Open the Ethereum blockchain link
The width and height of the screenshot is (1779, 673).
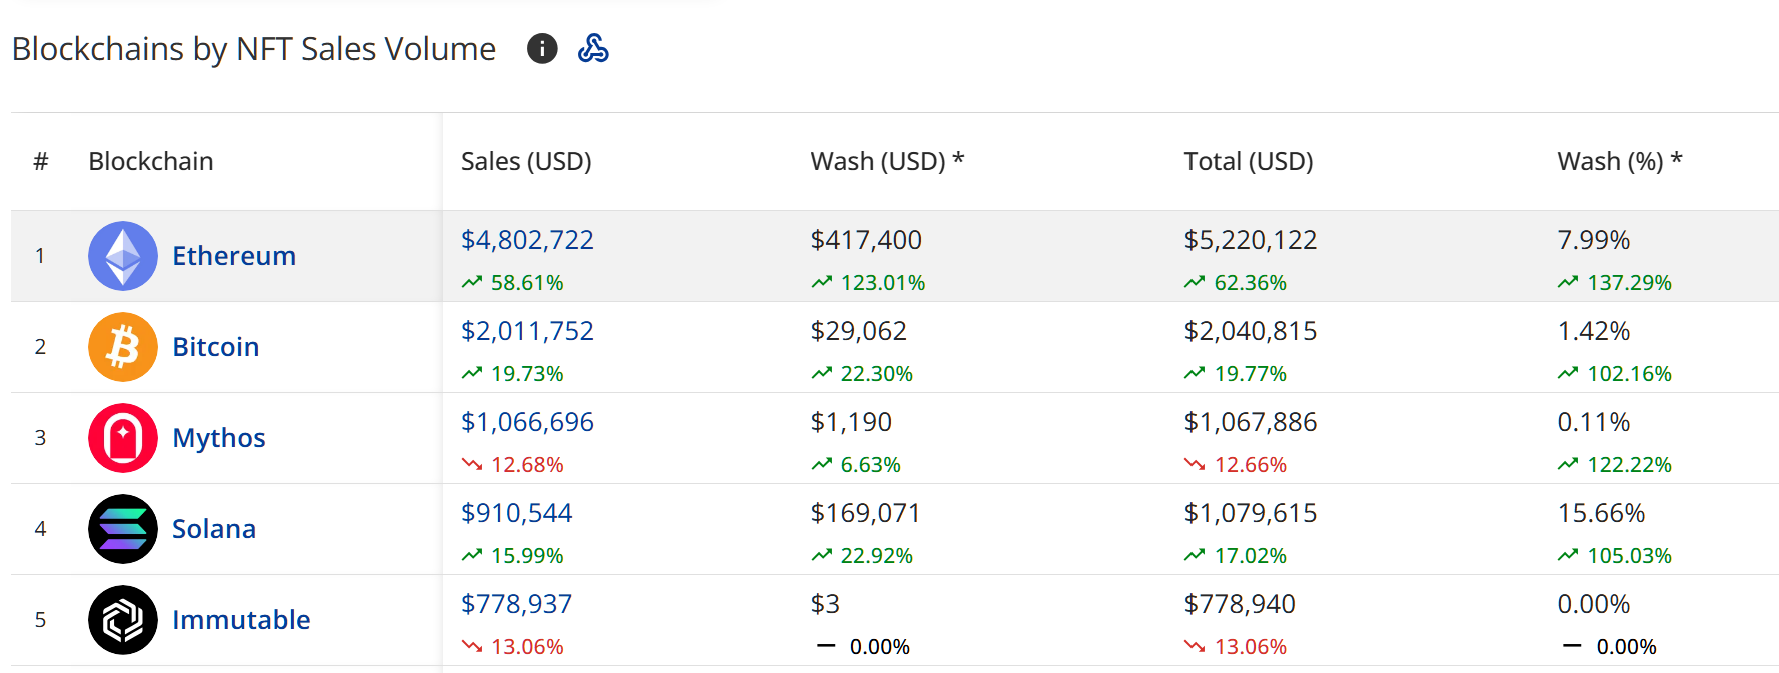(x=234, y=256)
